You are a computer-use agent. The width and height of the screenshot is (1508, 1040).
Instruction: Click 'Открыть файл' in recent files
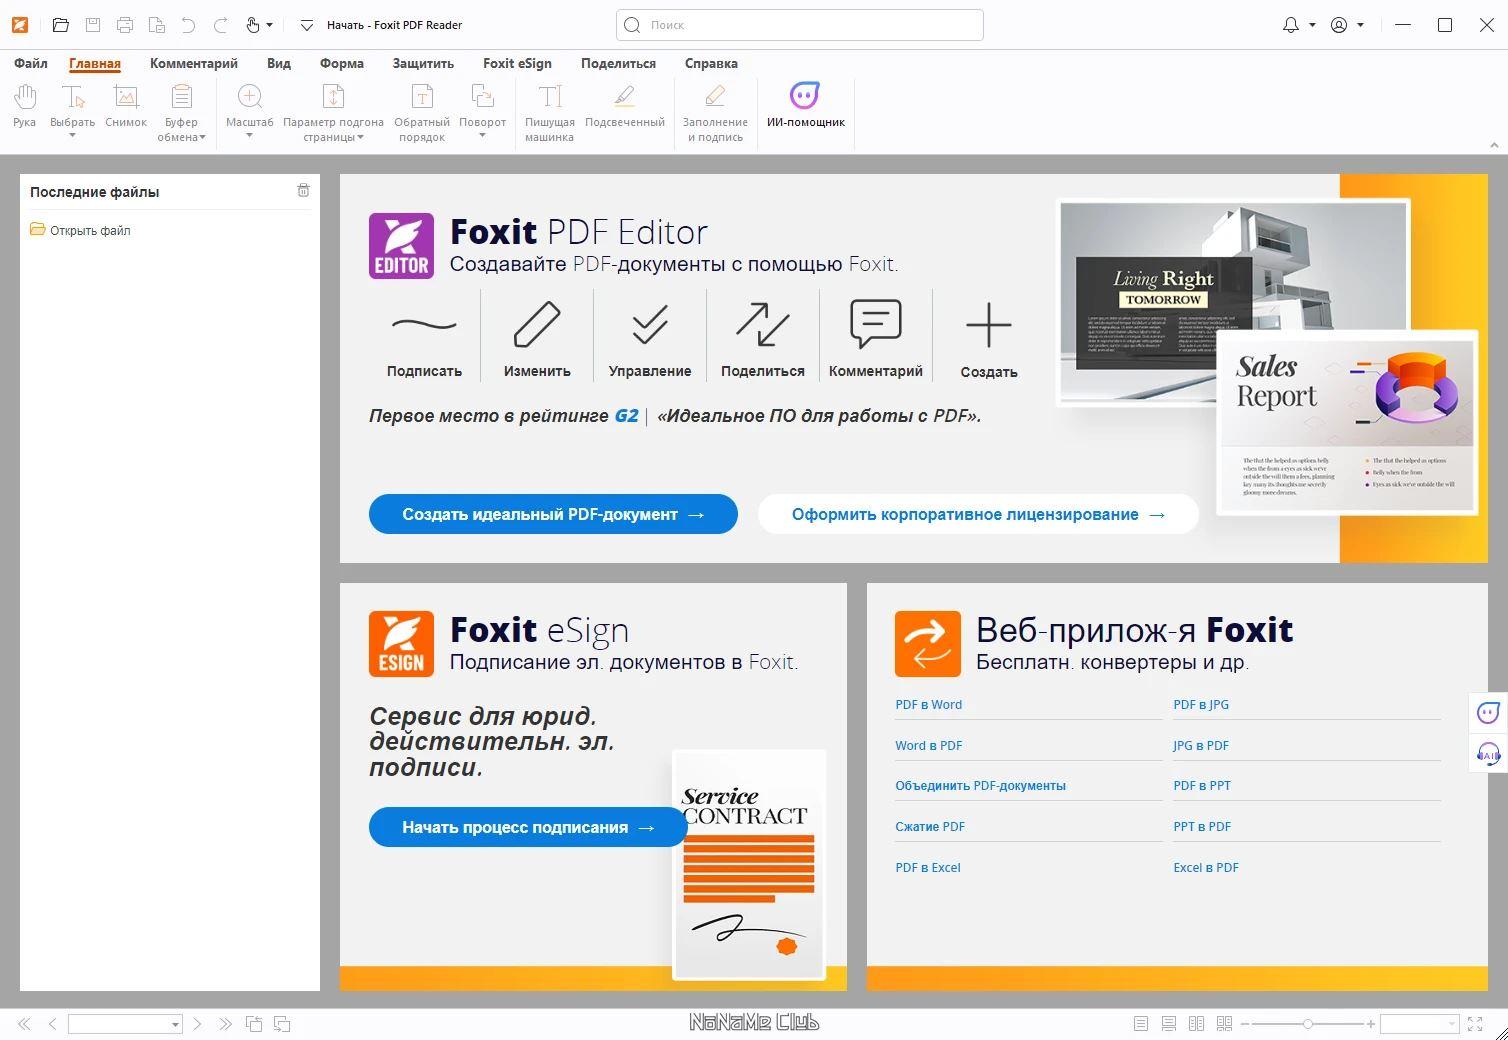(80, 230)
